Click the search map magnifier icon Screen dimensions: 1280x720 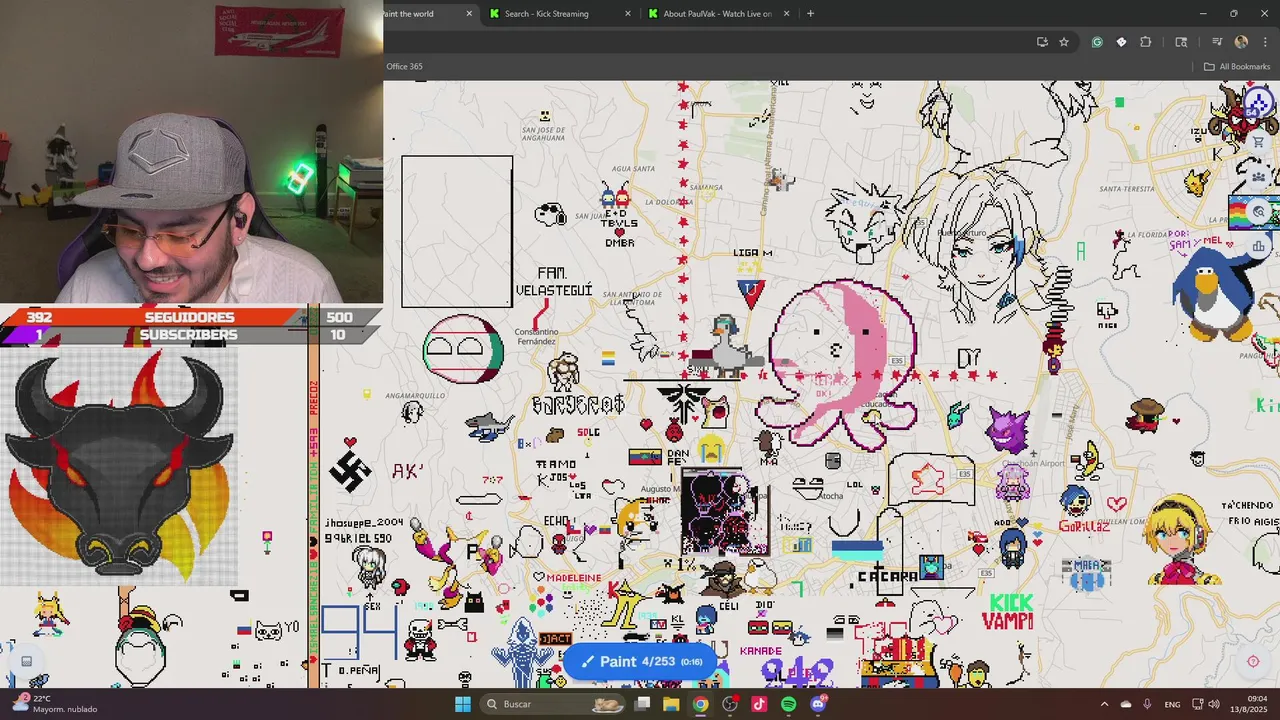1259,211
